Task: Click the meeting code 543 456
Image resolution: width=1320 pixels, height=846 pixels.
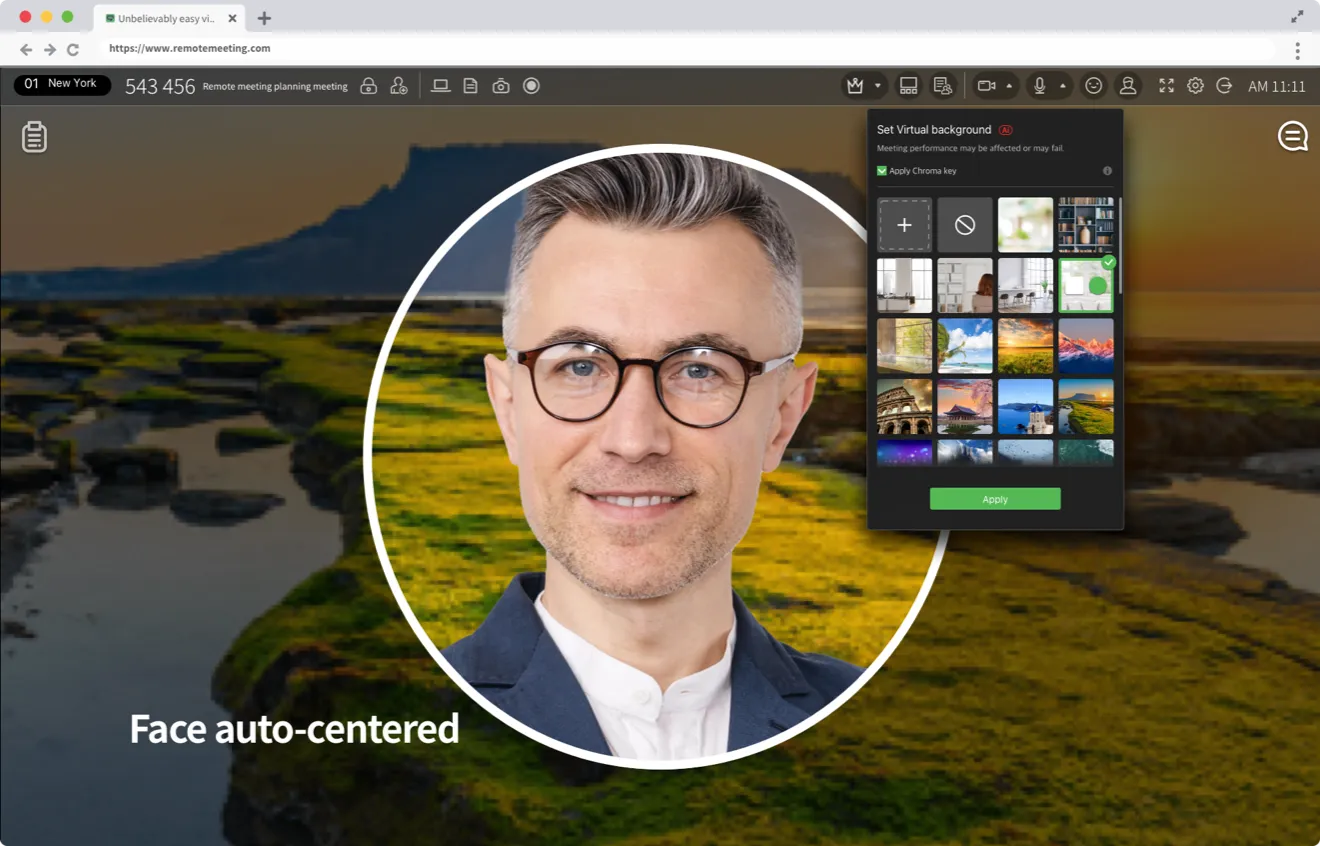Action: pyautogui.click(x=160, y=87)
